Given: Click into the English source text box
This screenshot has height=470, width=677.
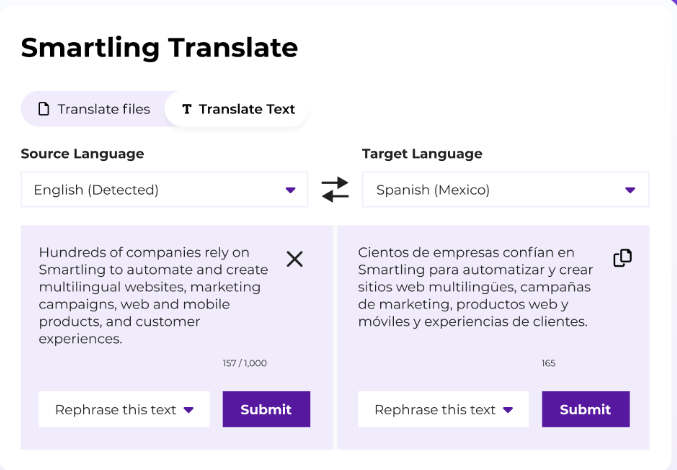Looking at the screenshot, I should (150, 295).
